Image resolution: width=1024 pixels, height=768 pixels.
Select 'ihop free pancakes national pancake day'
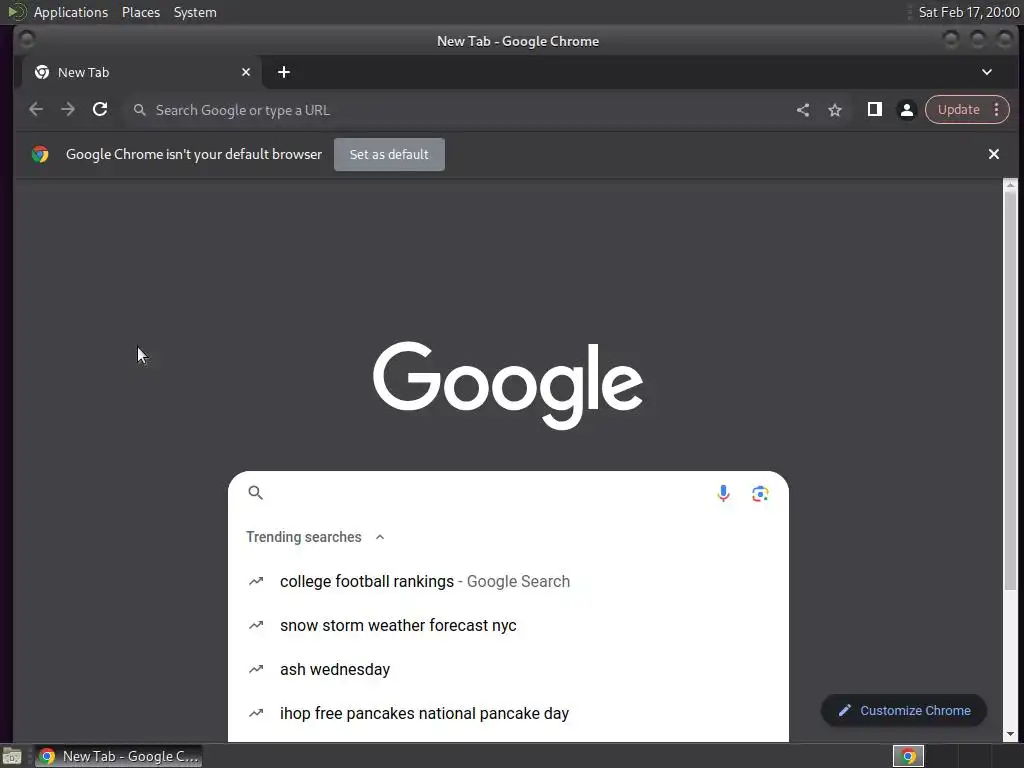tap(508, 713)
